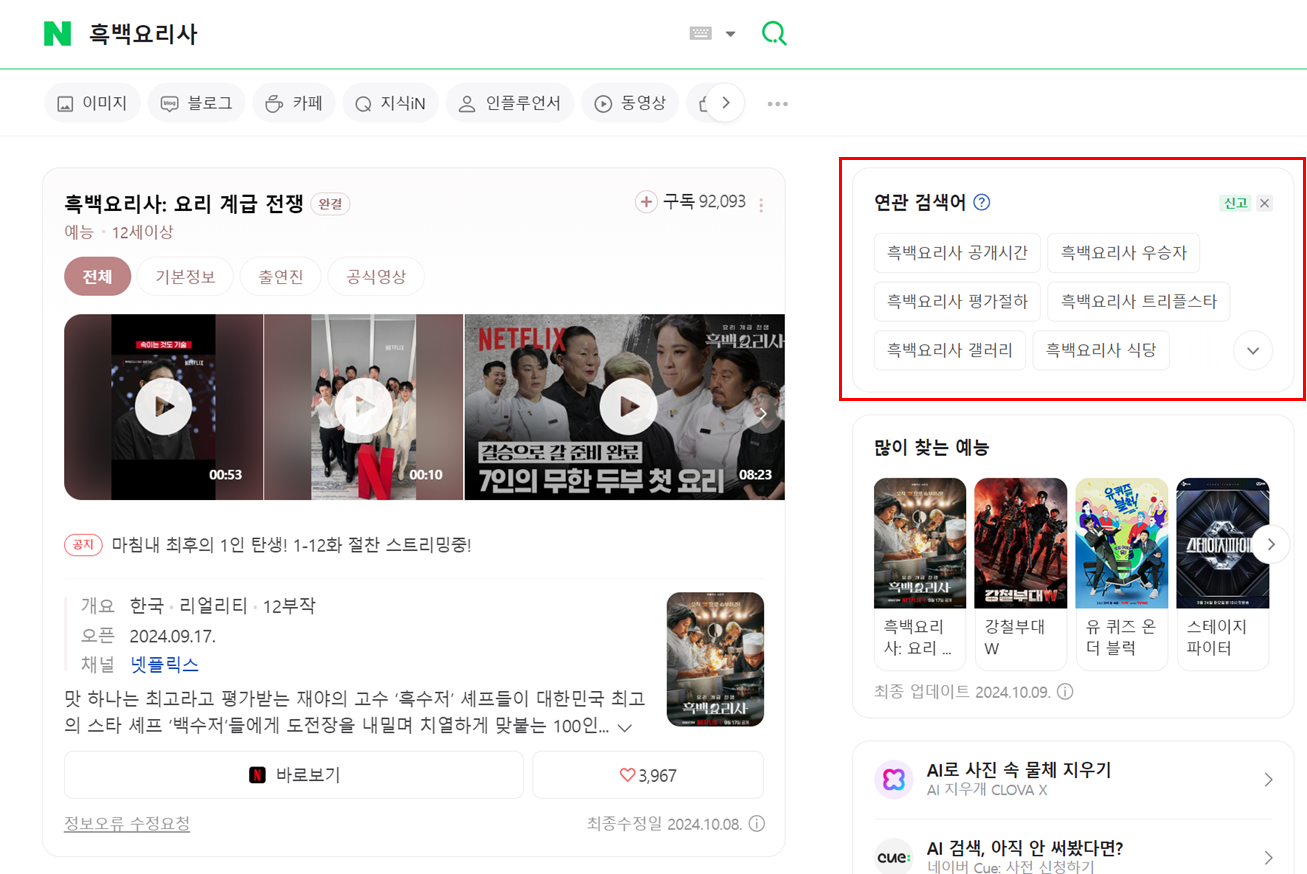The height and width of the screenshot is (874, 1307).
Task: Click the 공지 notice badge
Action: [x=84, y=545]
